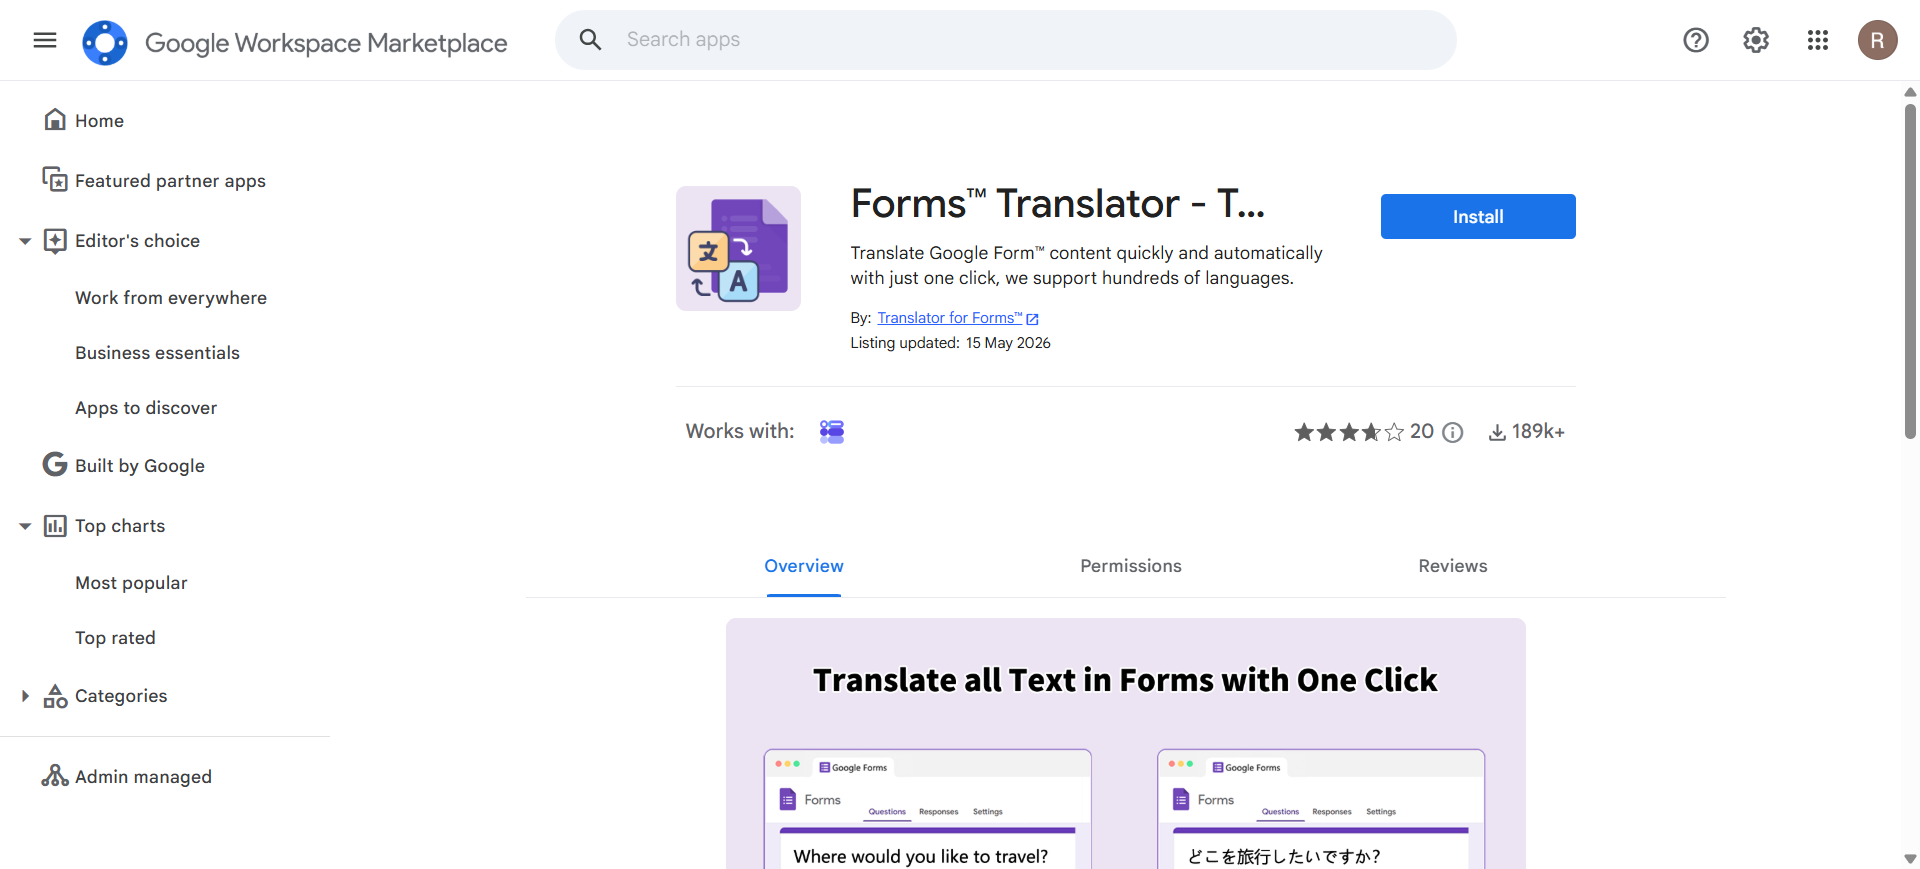1920x869 pixels.
Task: Click the download count icon
Action: 1497,432
